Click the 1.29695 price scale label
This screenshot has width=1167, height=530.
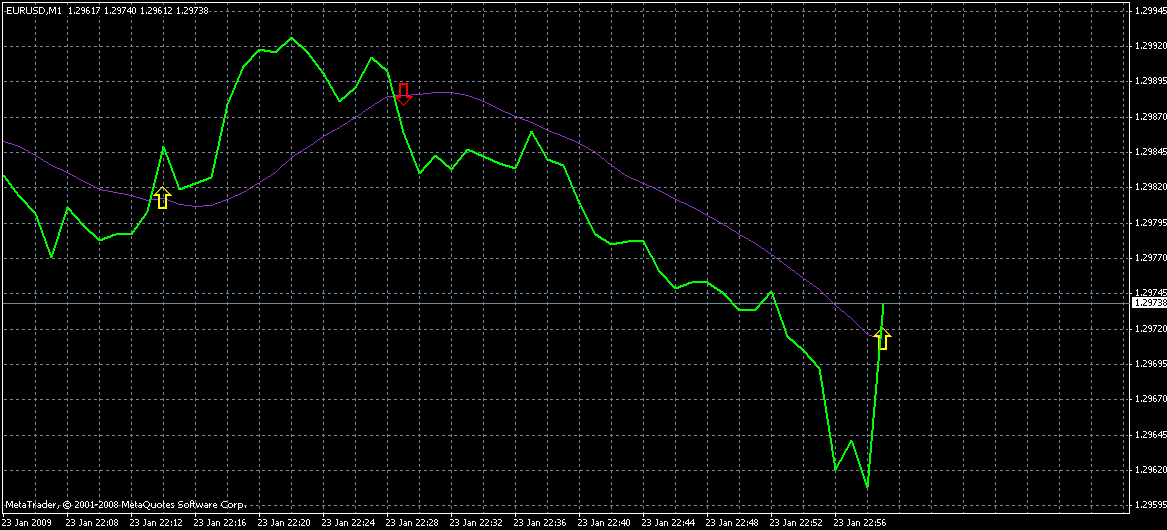click(1149, 364)
